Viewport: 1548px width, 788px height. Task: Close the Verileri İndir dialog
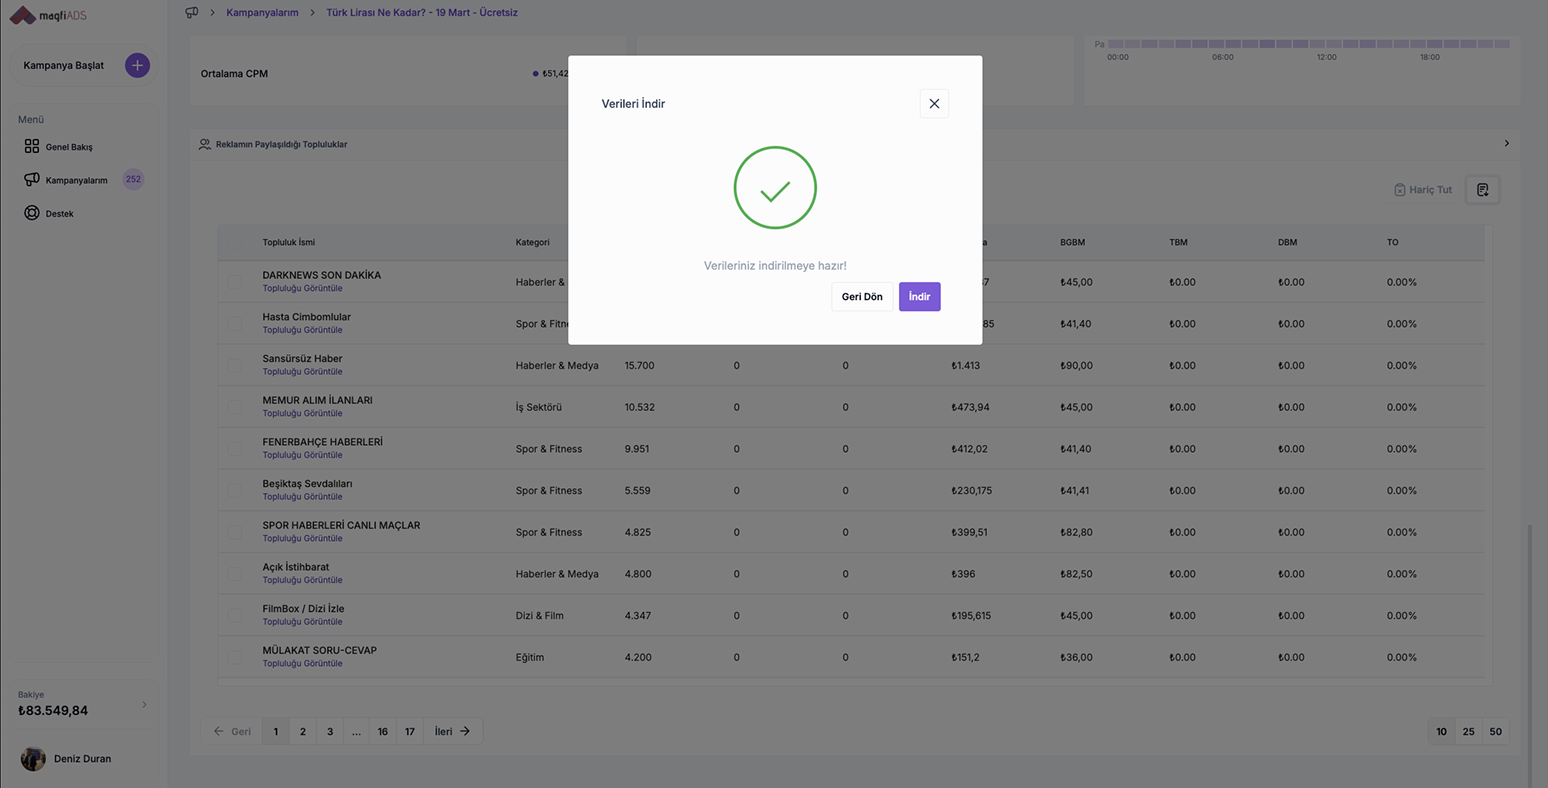(x=934, y=104)
